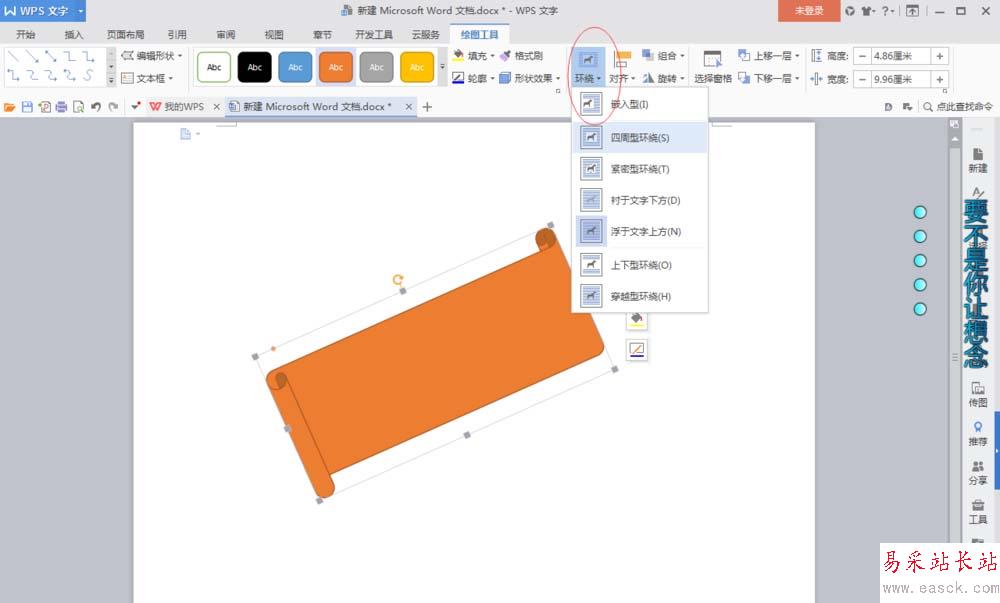Choose 四周型环绕(S) wrap option
This screenshot has height=603, width=1000.
[x=640, y=138]
